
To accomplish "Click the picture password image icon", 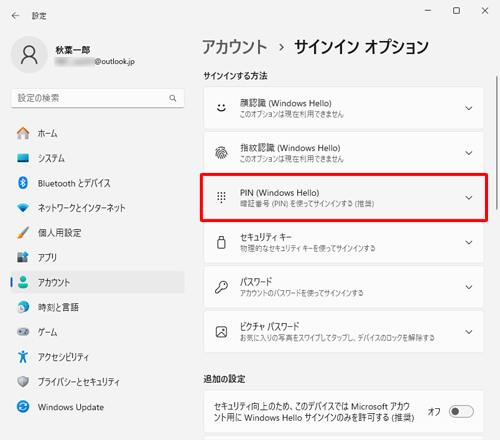I will (221, 332).
